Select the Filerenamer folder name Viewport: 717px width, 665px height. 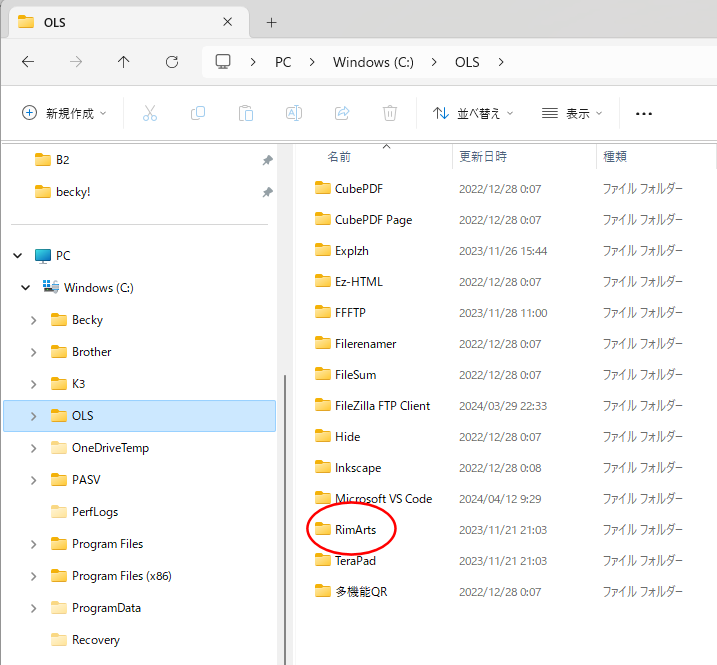click(x=365, y=344)
